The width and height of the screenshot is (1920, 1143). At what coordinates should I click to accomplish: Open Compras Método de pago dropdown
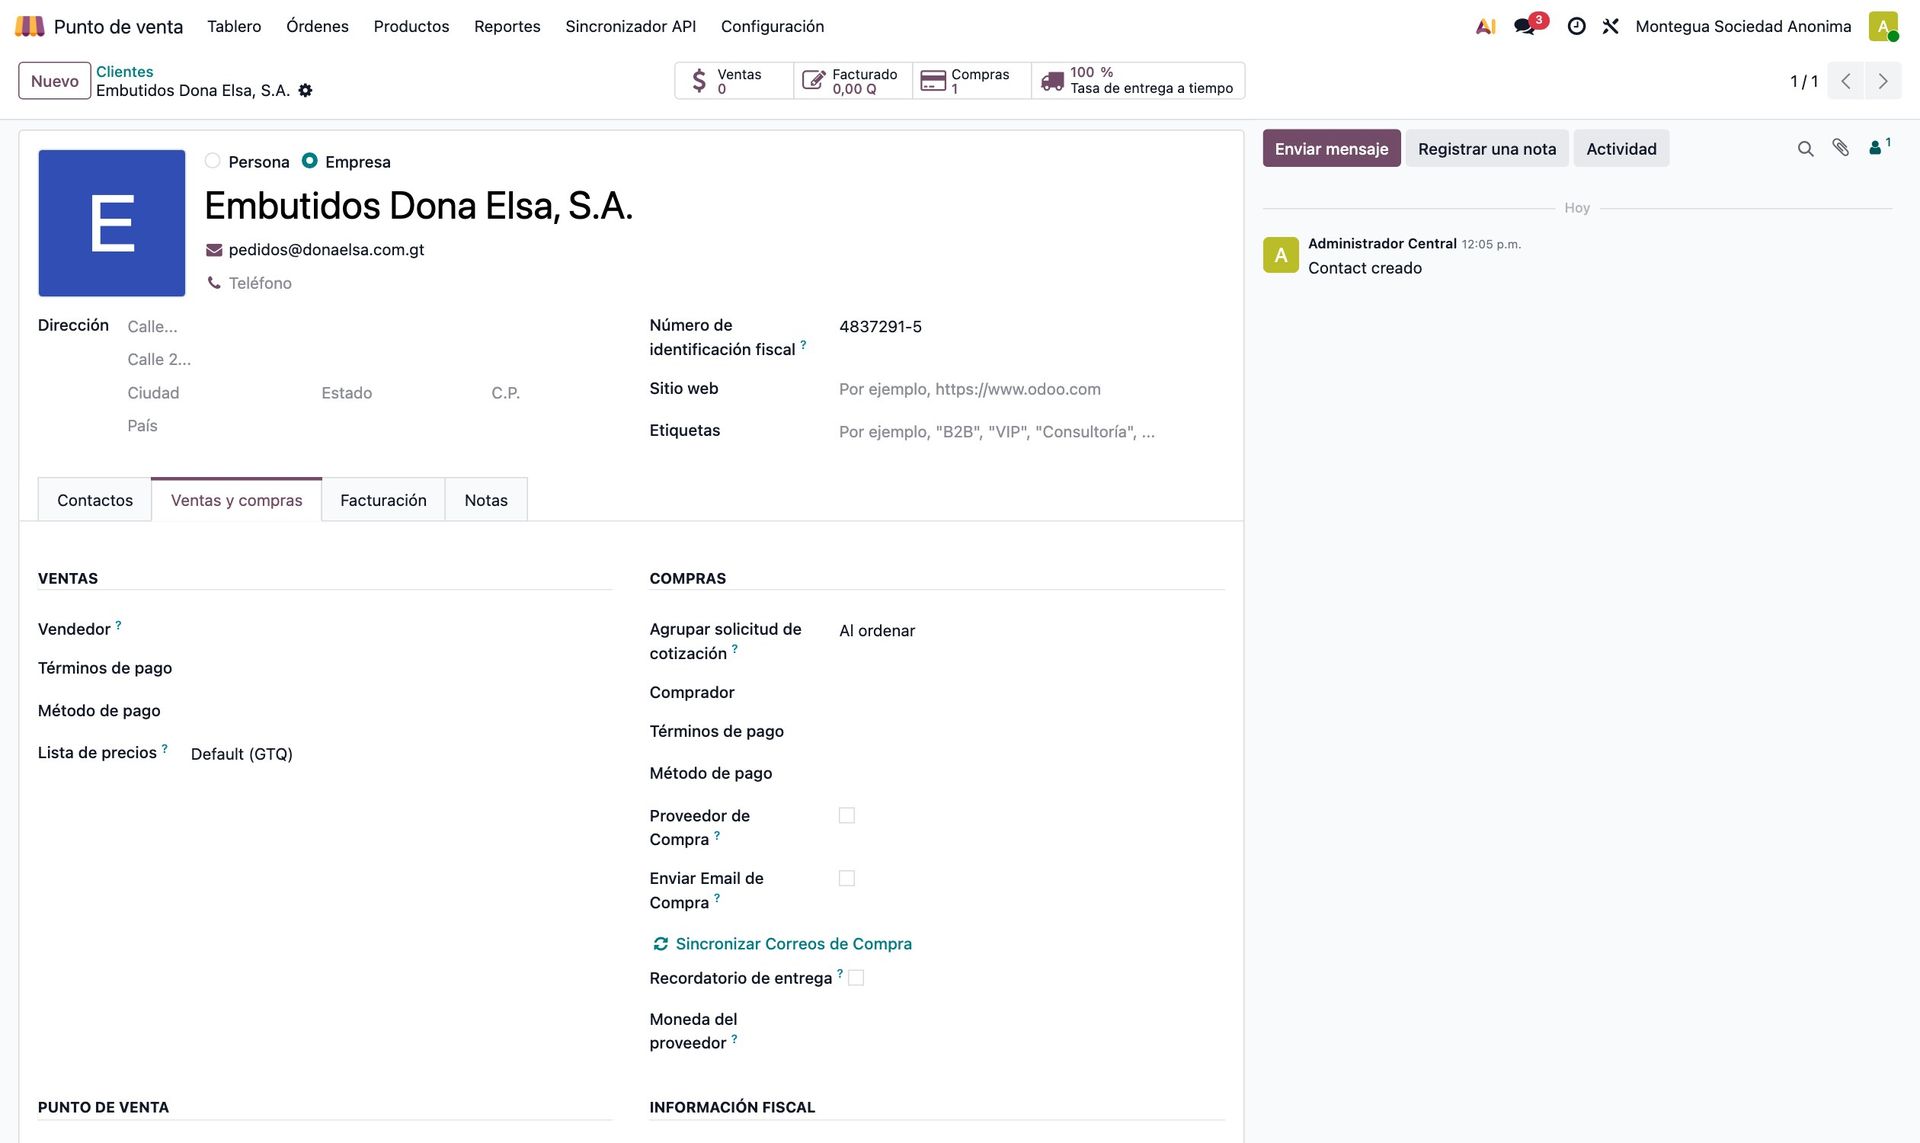(x=1031, y=774)
